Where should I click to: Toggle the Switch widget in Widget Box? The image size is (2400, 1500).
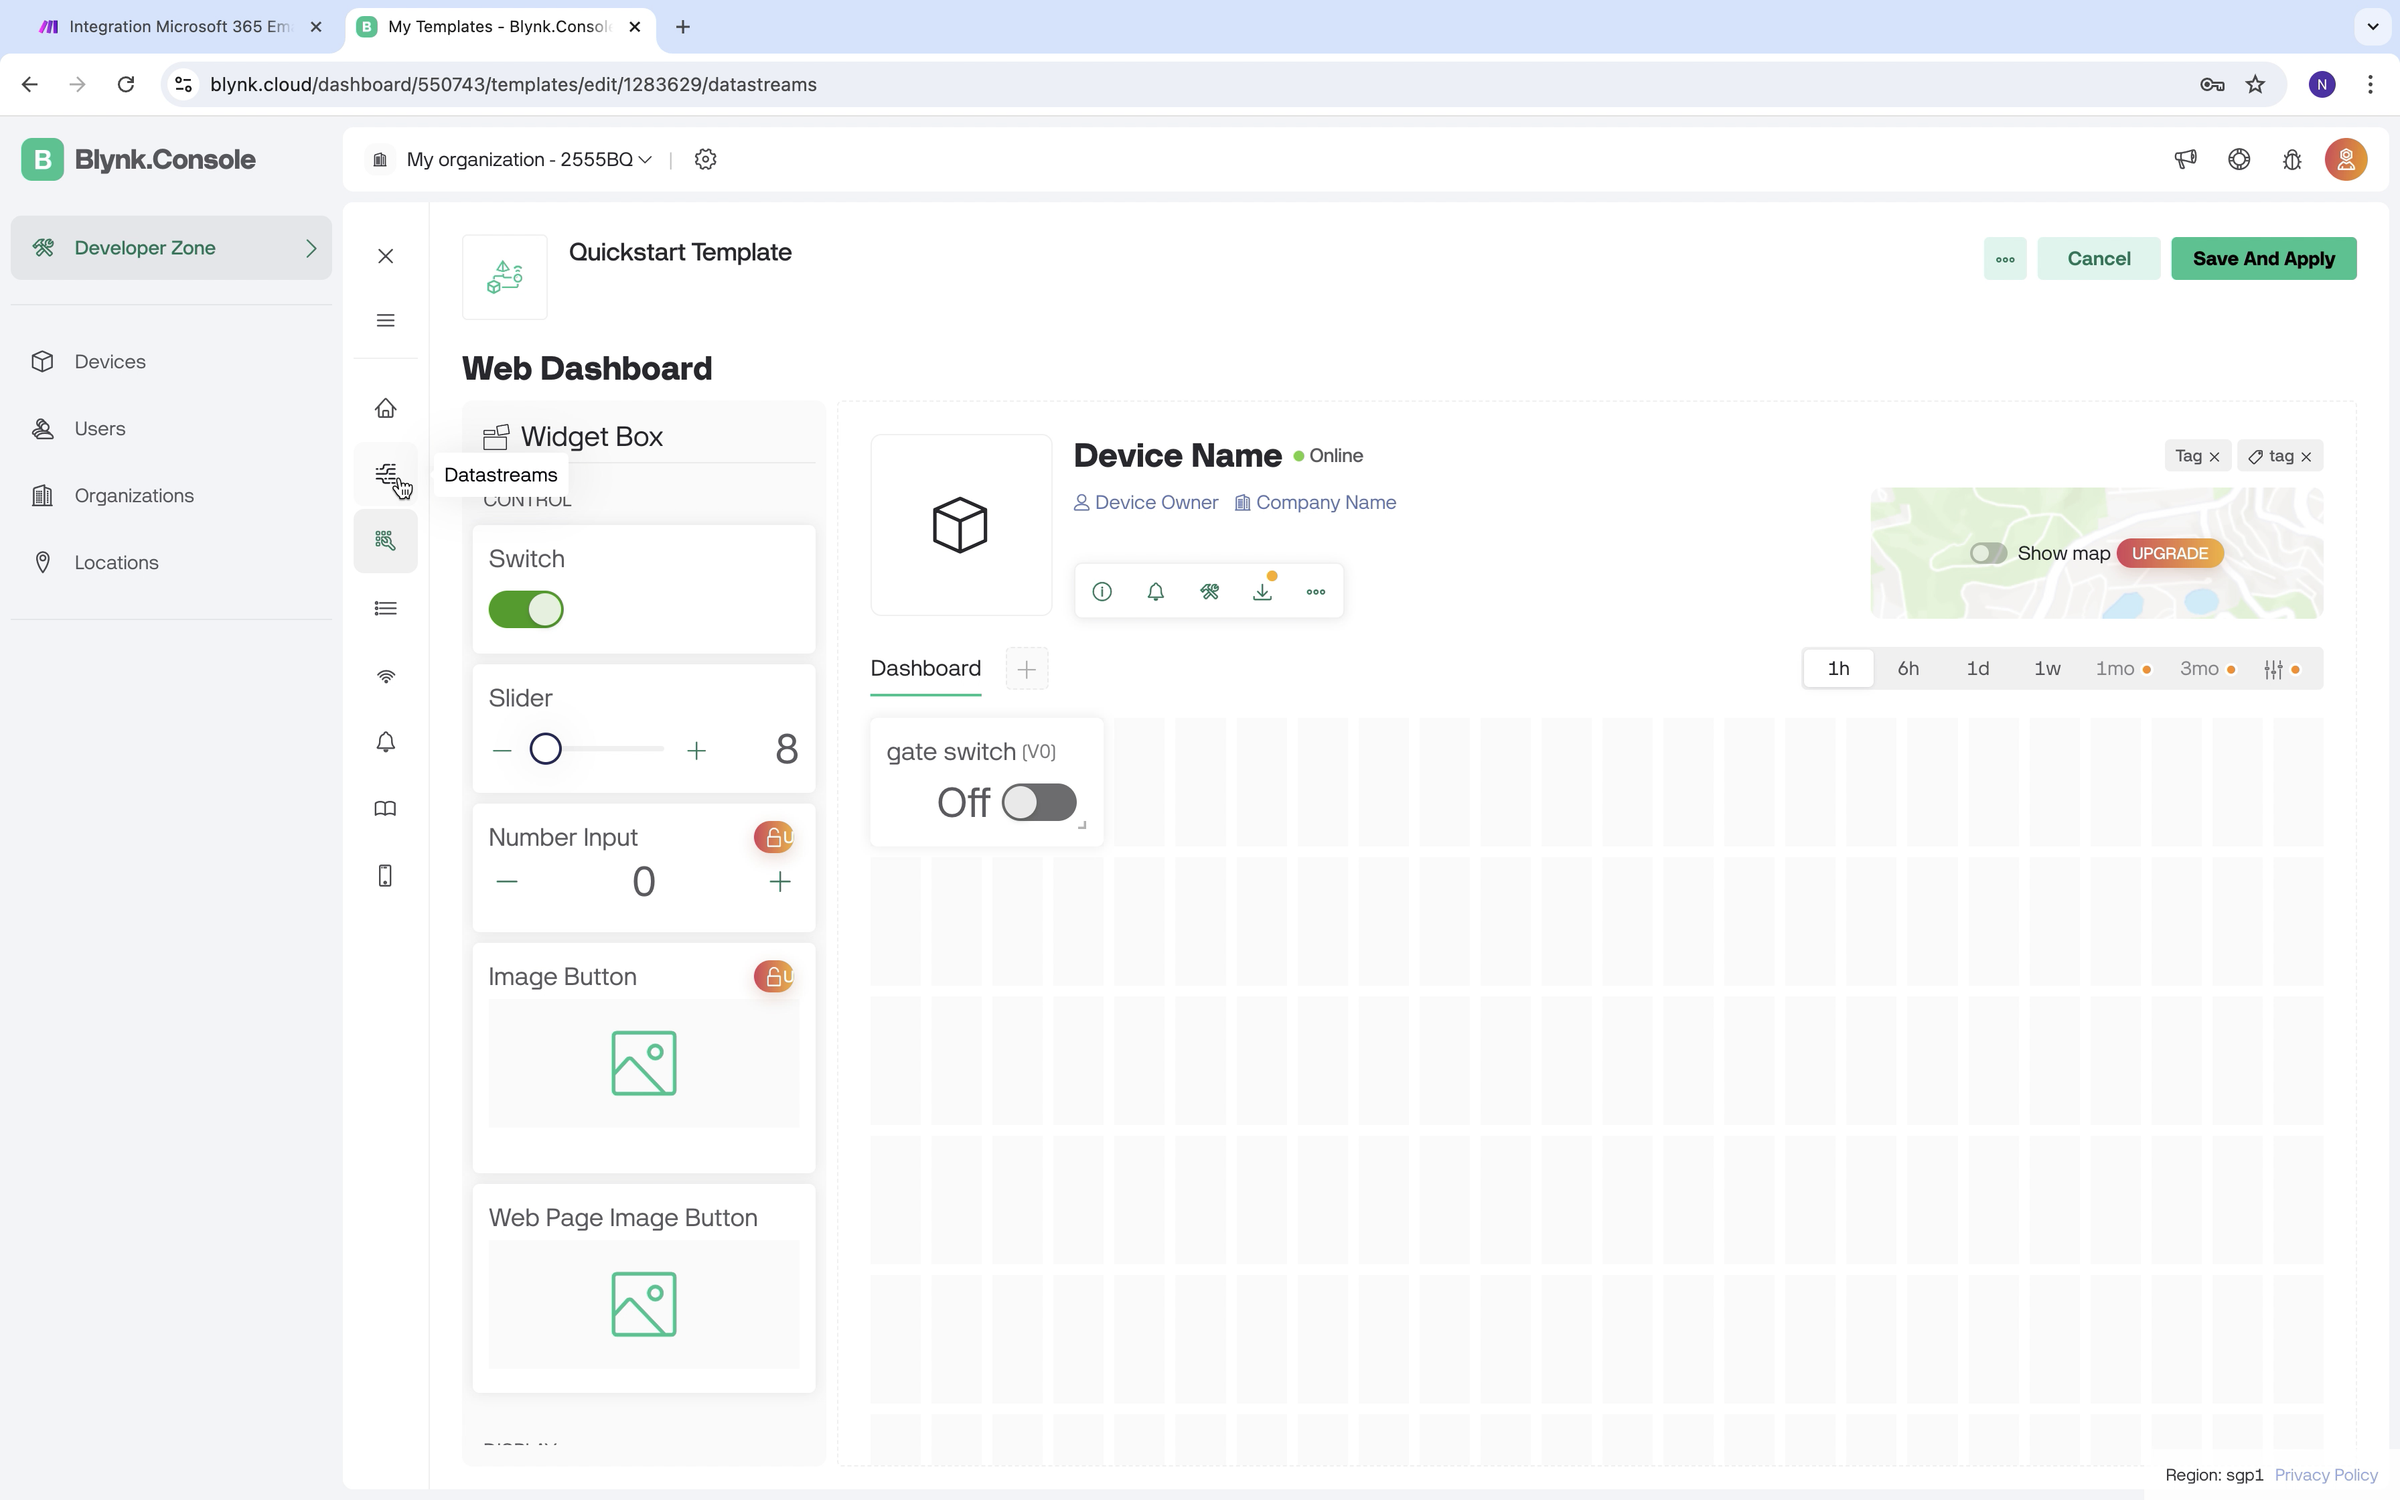pyautogui.click(x=526, y=609)
